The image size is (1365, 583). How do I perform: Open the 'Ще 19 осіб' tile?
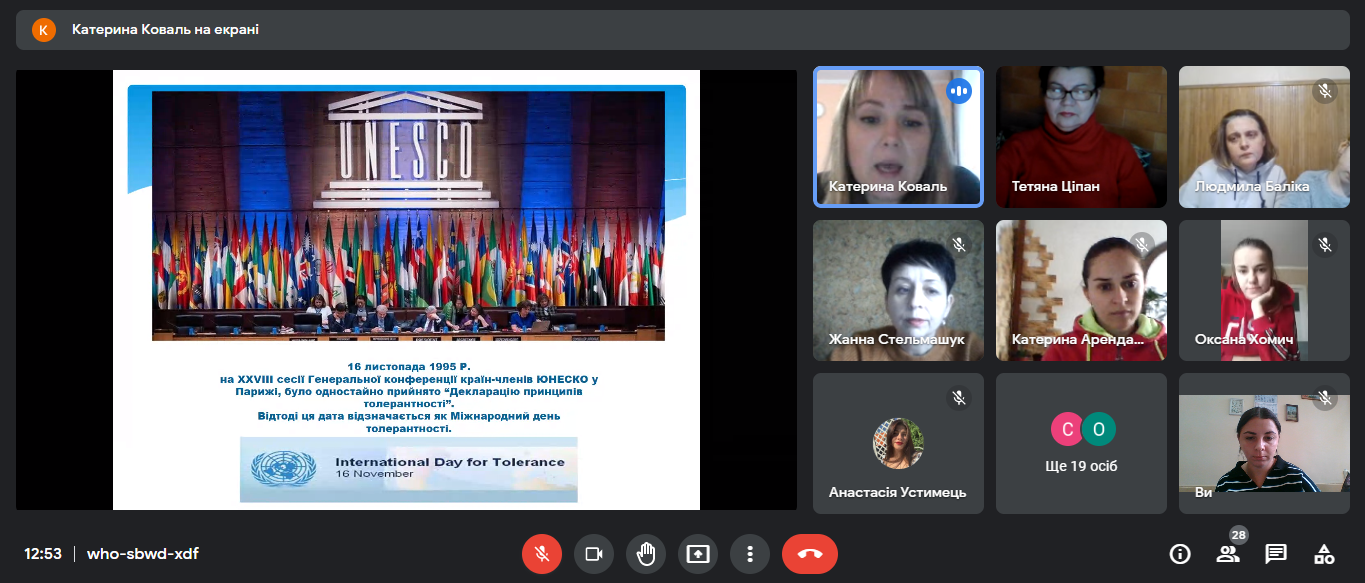click(x=1081, y=443)
